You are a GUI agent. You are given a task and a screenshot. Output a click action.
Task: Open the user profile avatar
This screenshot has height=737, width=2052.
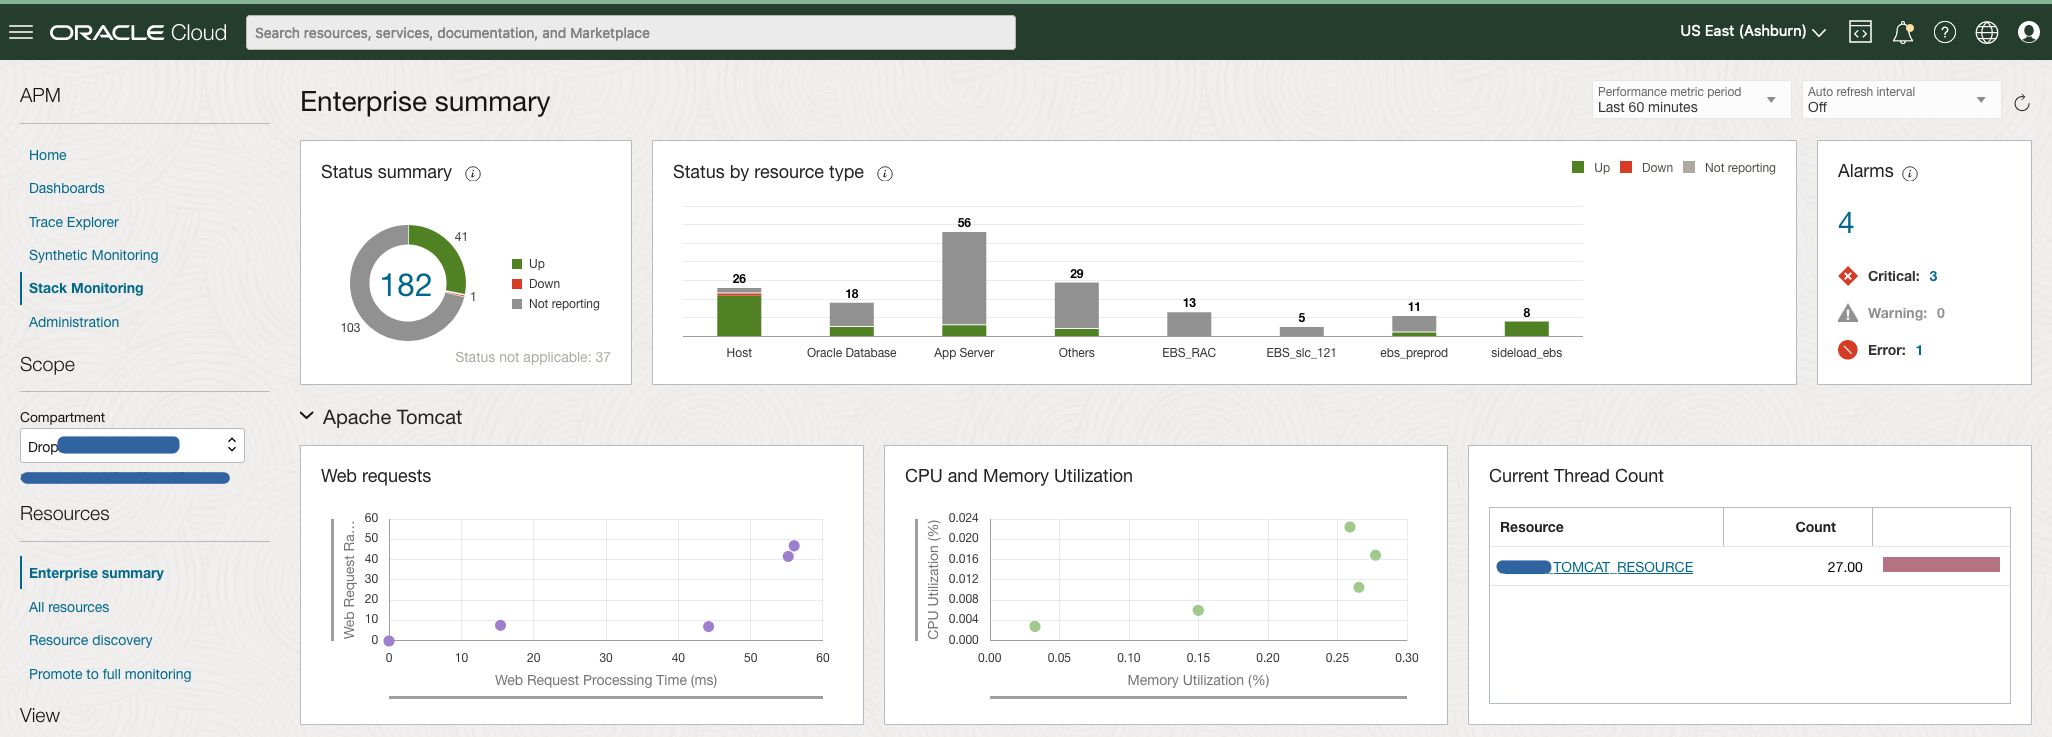pyautogui.click(x=2029, y=32)
